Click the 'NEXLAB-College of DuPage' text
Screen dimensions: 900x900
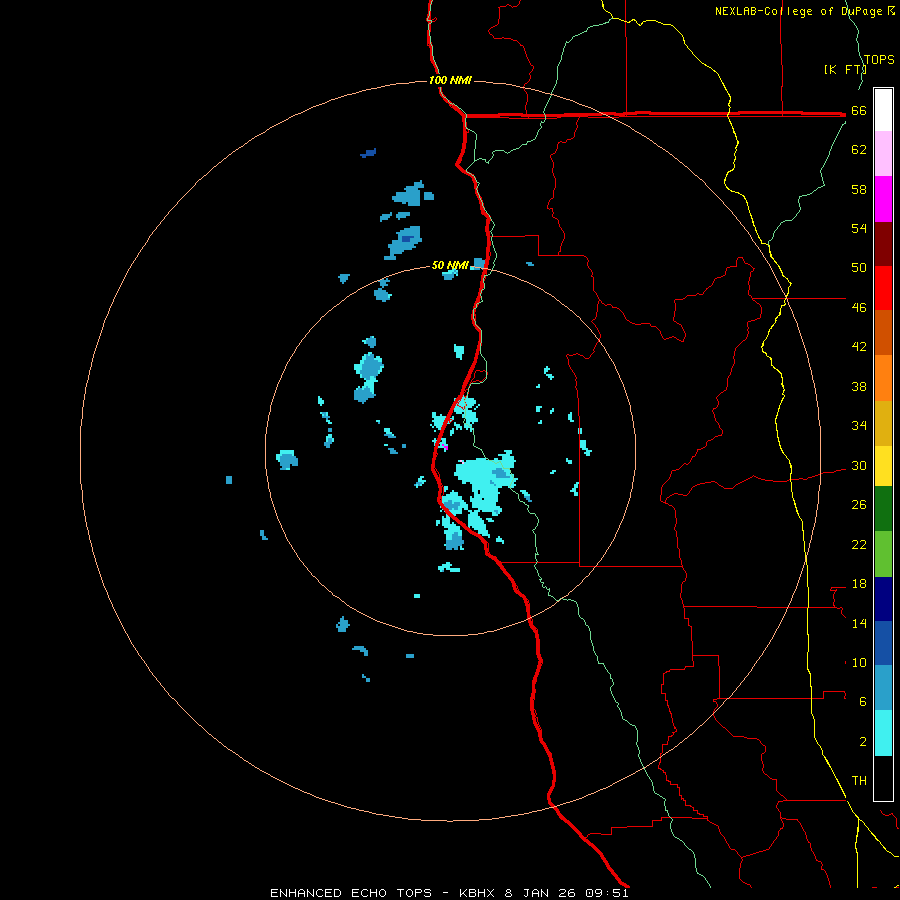(798, 11)
